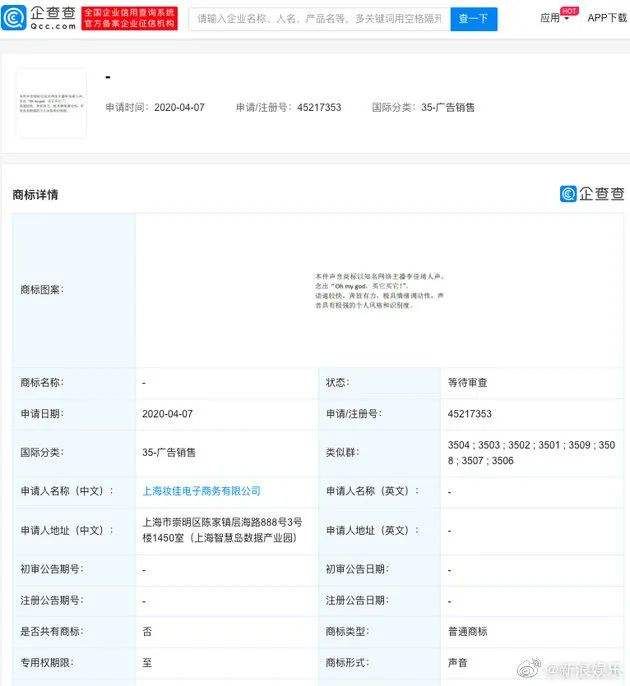Click the 初审公告期号 label
Viewport: 630px width, 686px height.
(52, 569)
